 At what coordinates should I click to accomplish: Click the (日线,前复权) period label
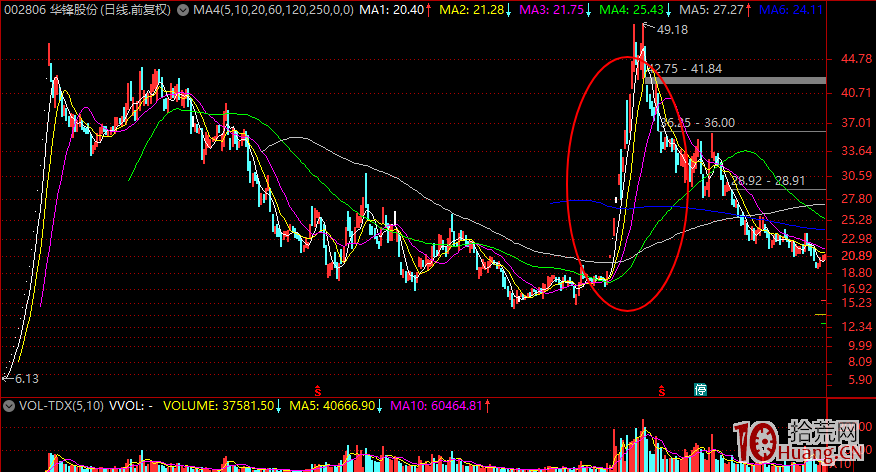[x=136, y=9]
